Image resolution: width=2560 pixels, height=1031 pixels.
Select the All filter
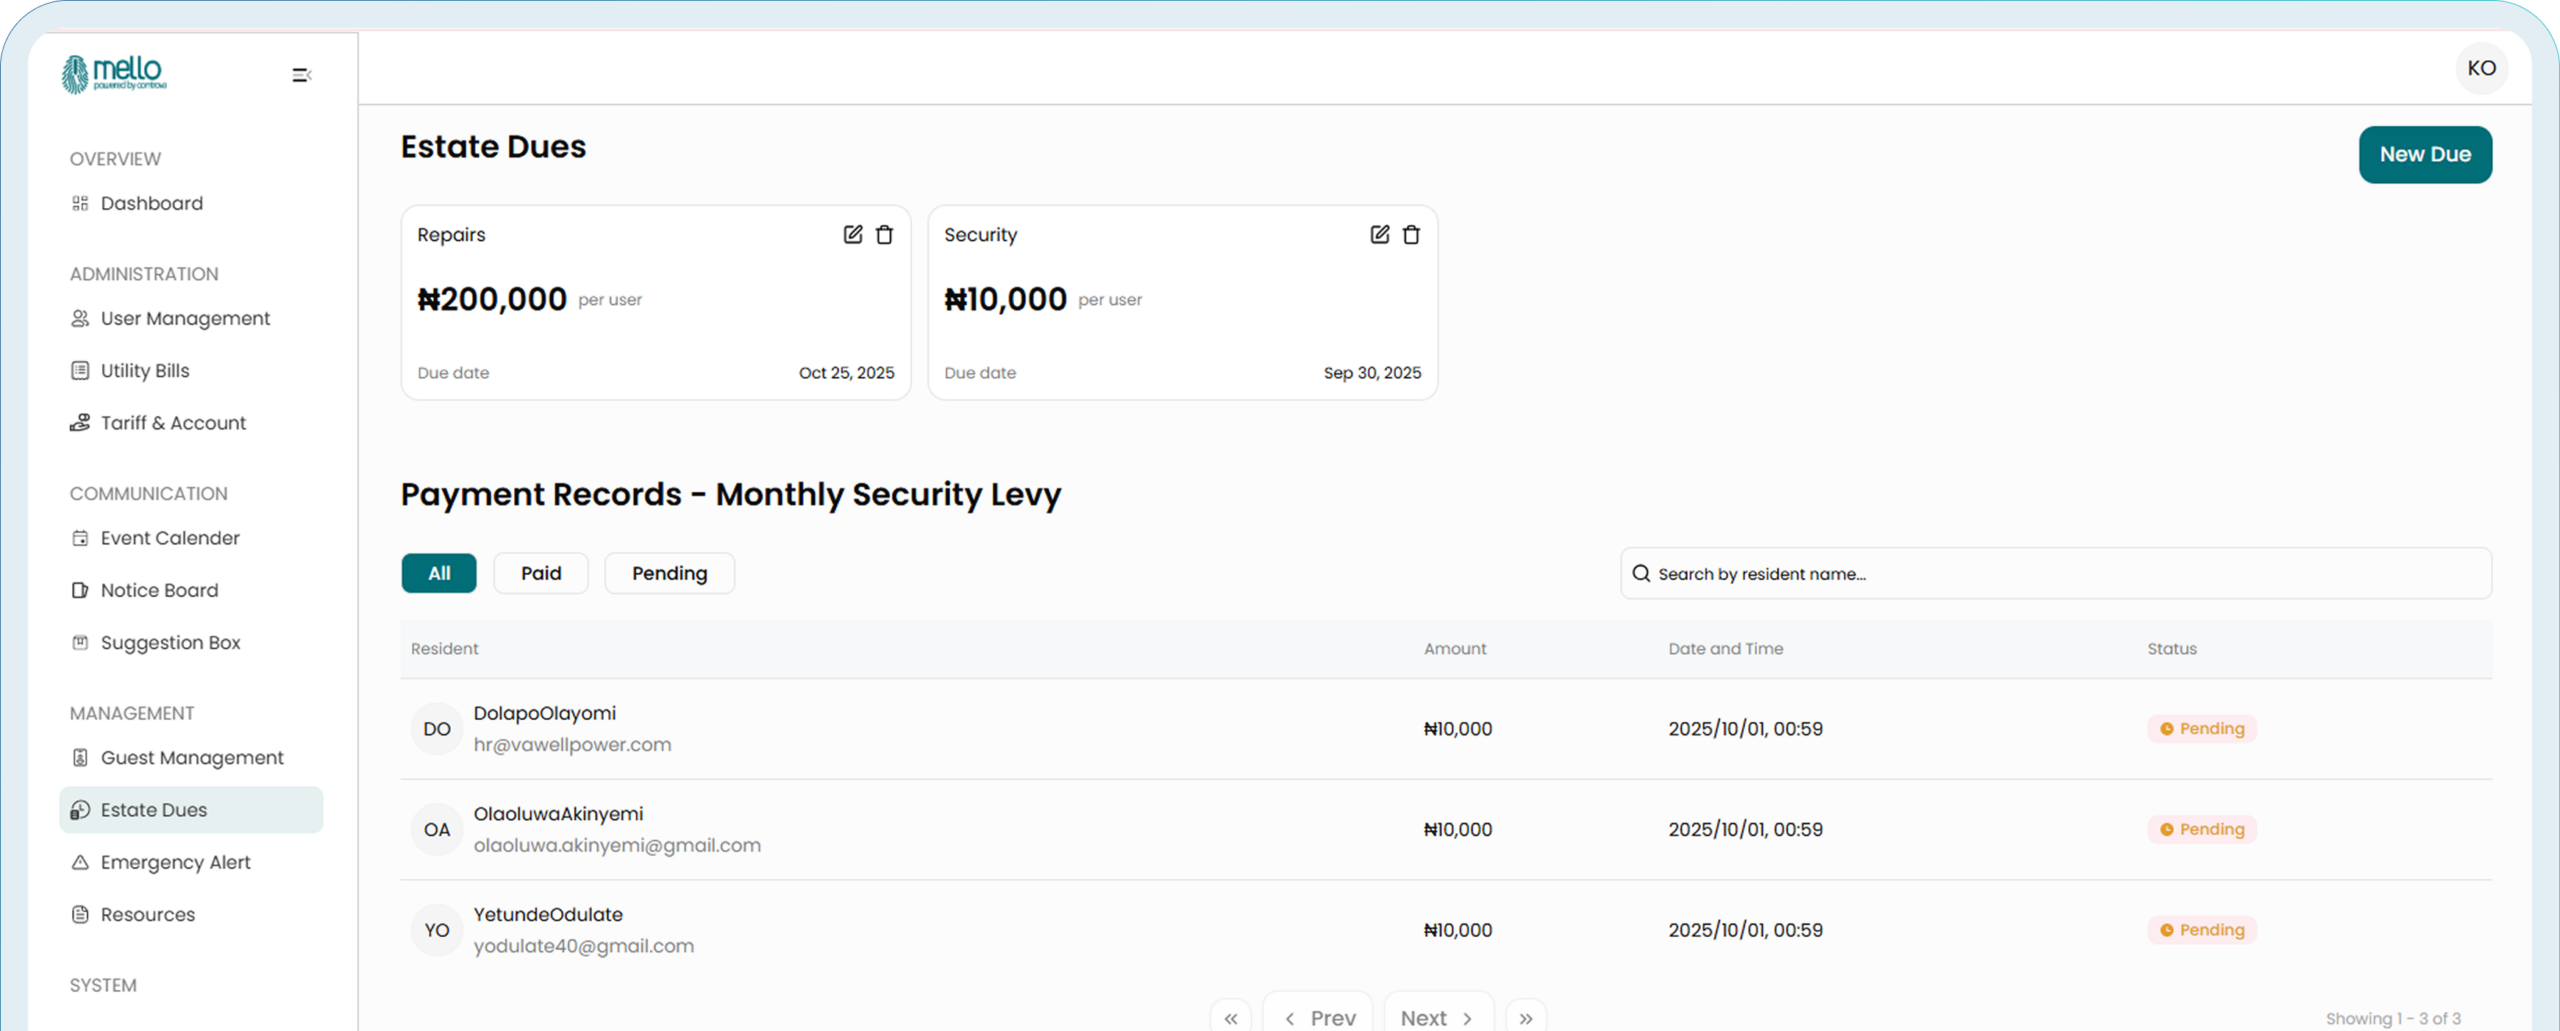[x=439, y=573]
